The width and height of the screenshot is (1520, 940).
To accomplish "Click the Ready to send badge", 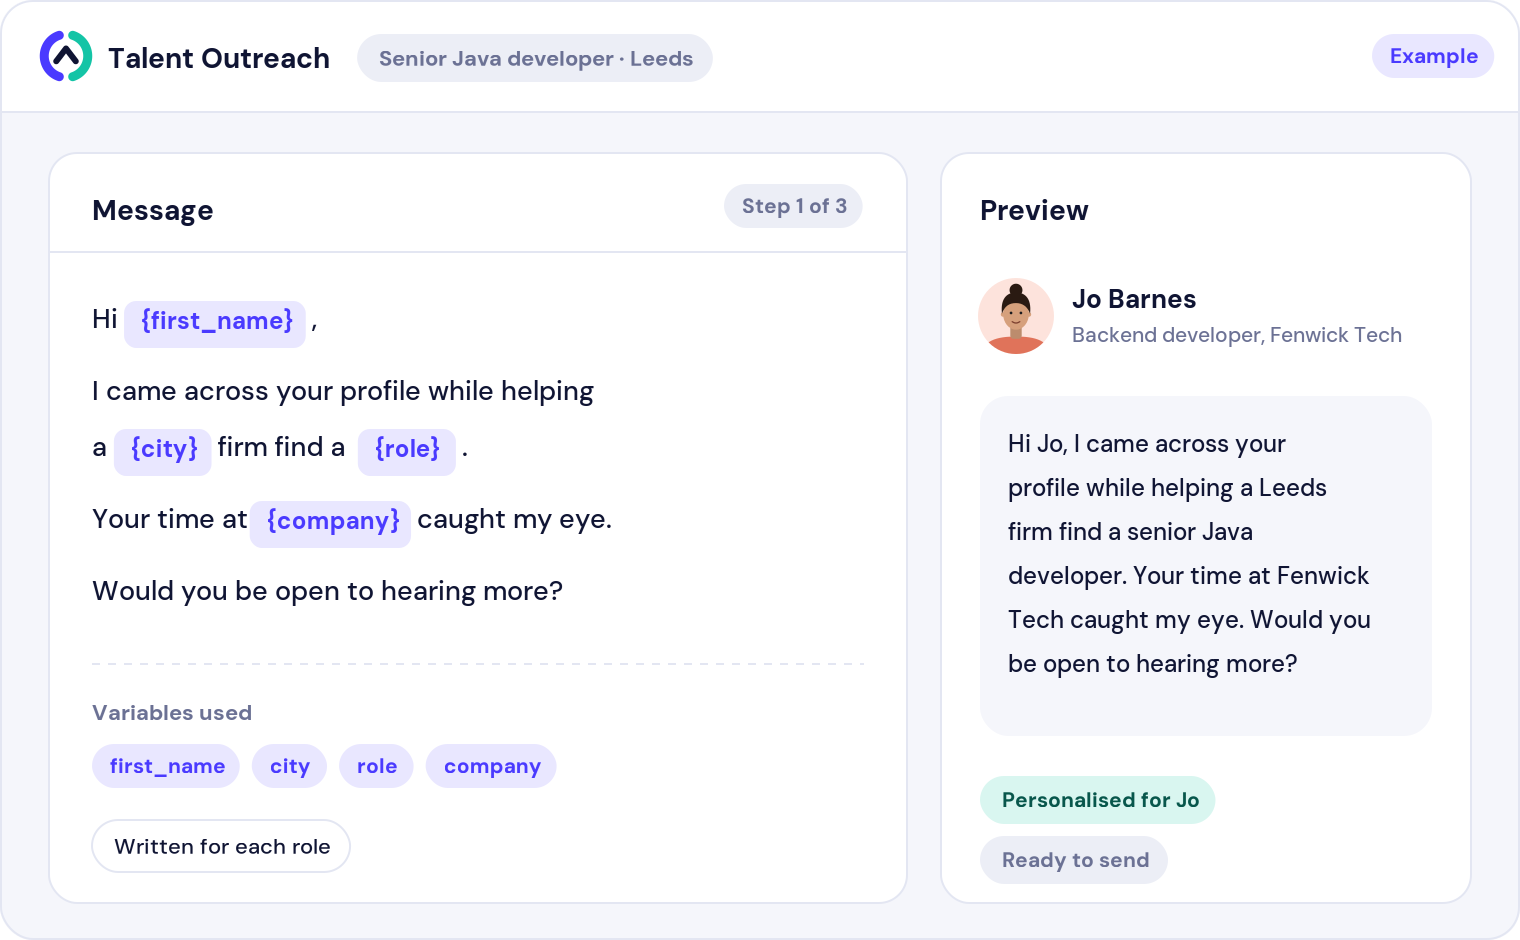I will [x=1074, y=860].
